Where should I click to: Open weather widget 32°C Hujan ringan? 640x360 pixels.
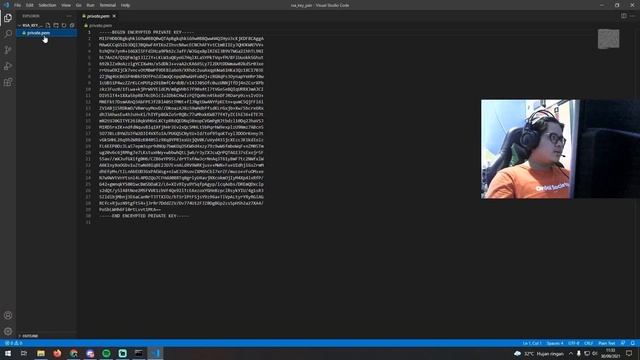tap(539, 353)
